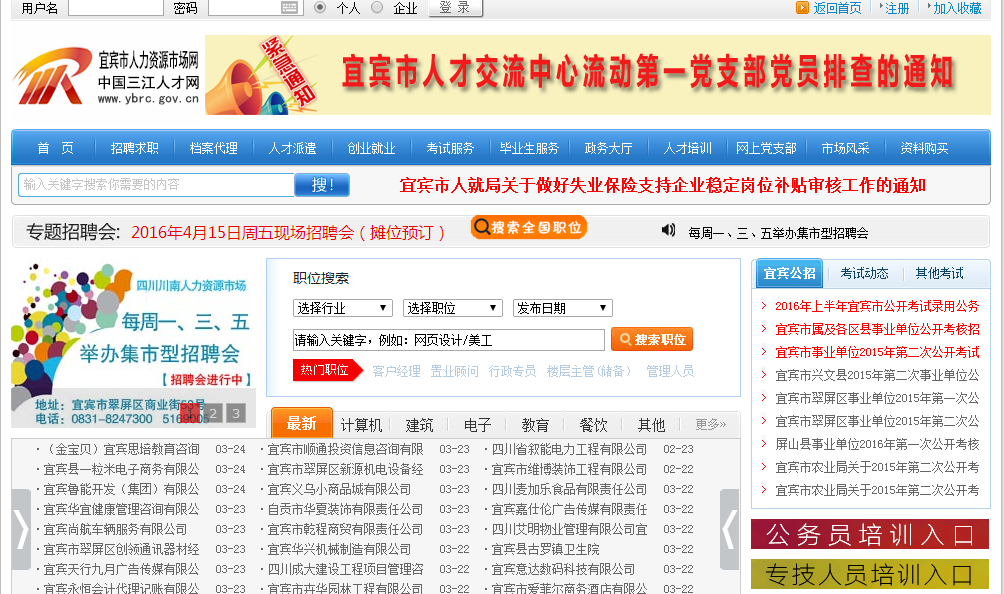1004x594 pixels.
Task: Select the 其他 job tab
Action: [651, 425]
